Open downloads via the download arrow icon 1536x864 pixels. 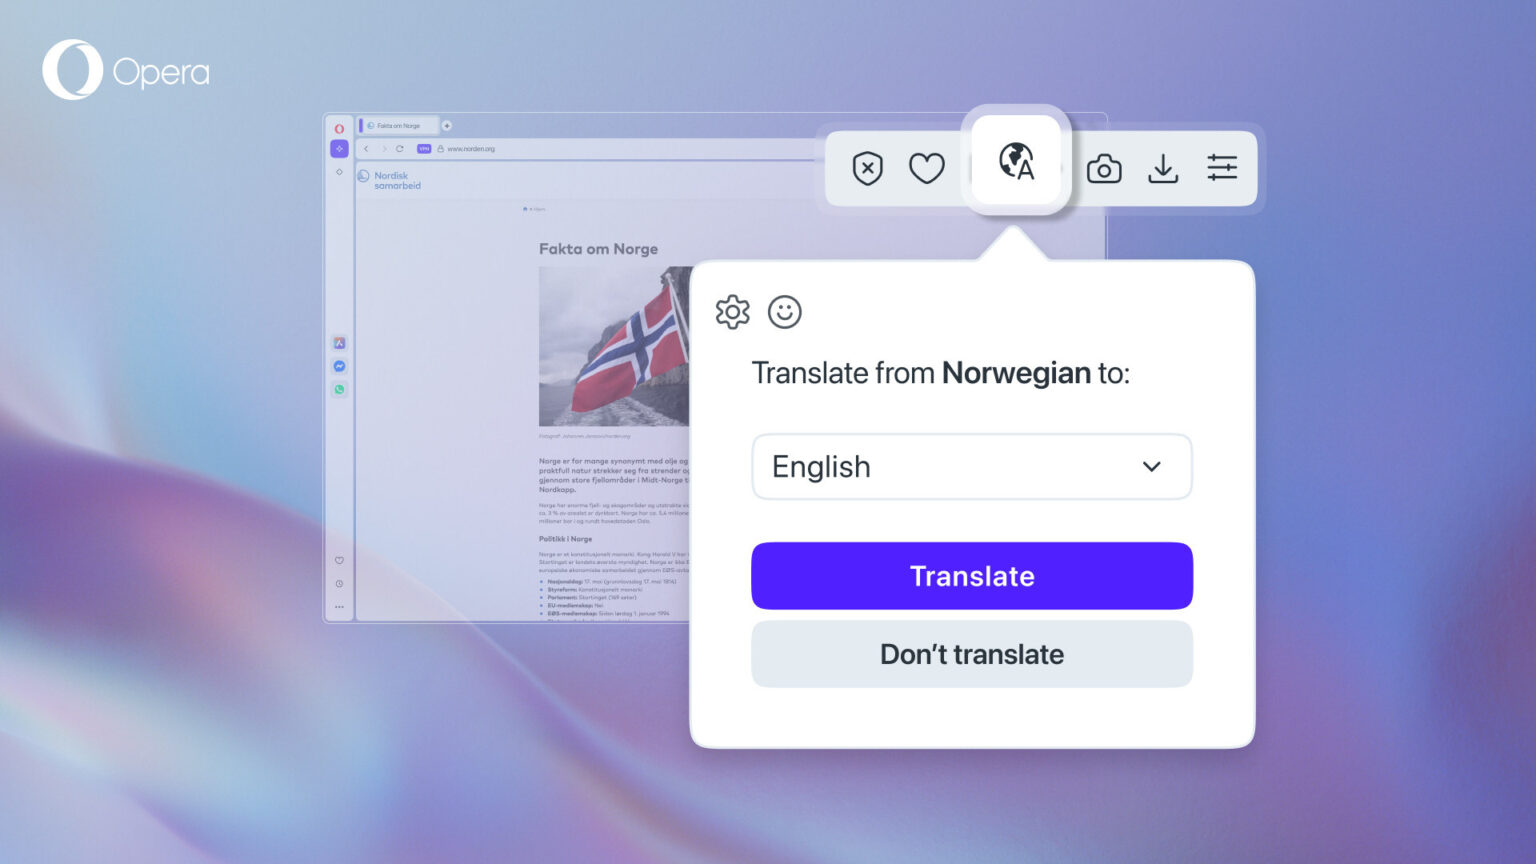(1163, 168)
